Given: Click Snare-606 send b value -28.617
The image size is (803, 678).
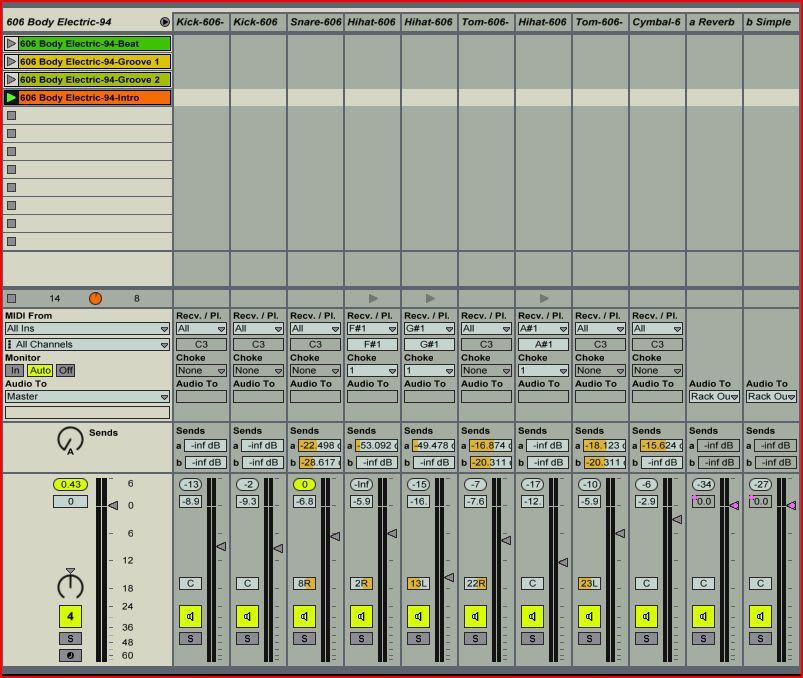Looking at the screenshot, I should pyautogui.click(x=320, y=462).
